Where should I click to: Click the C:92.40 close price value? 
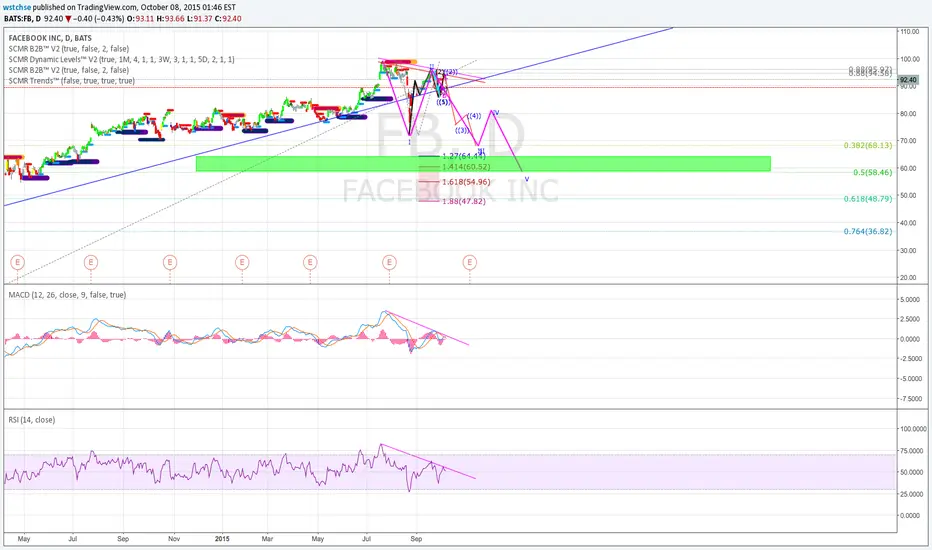click(228, 18)
